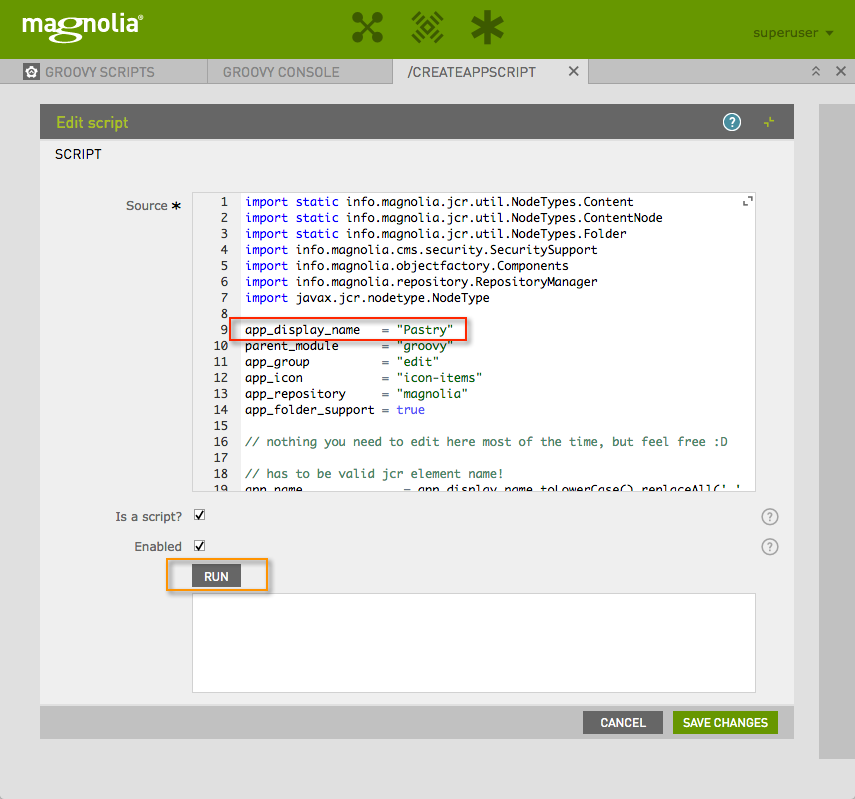Click the script output text area
This screenshot has width=855, height=799.
pos(474,643)
